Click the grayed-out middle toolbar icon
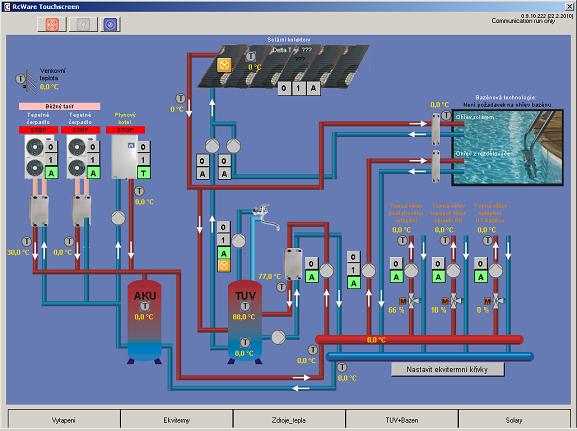The height and width of the screenshot is (431, 577). (x=84, y=24)
